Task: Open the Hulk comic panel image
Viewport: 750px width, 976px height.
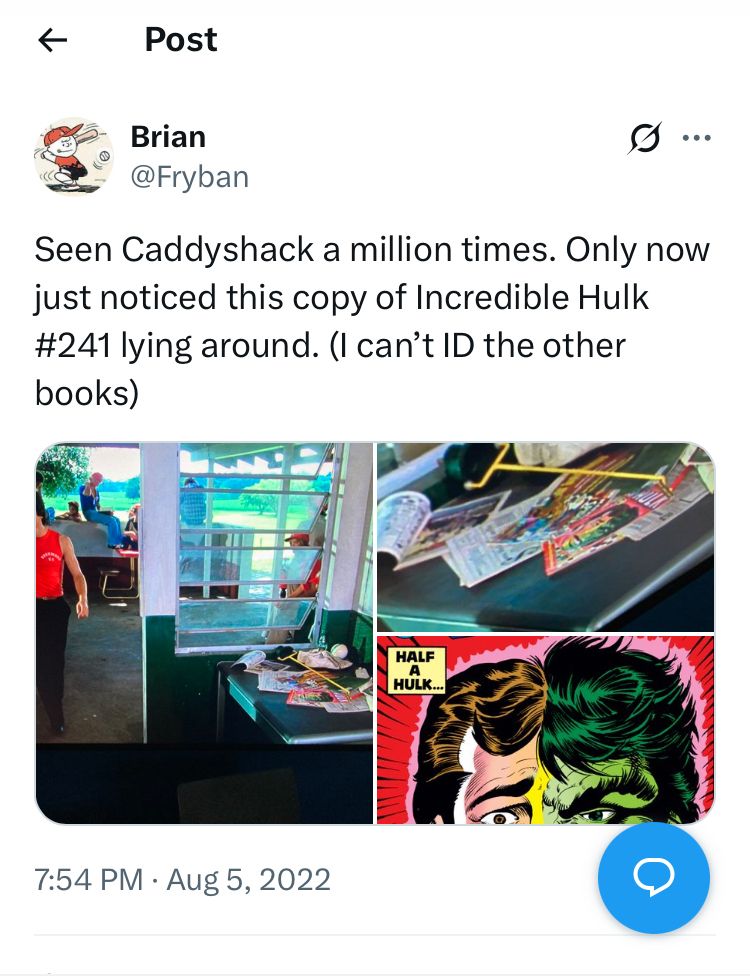Action: (546, 730)
